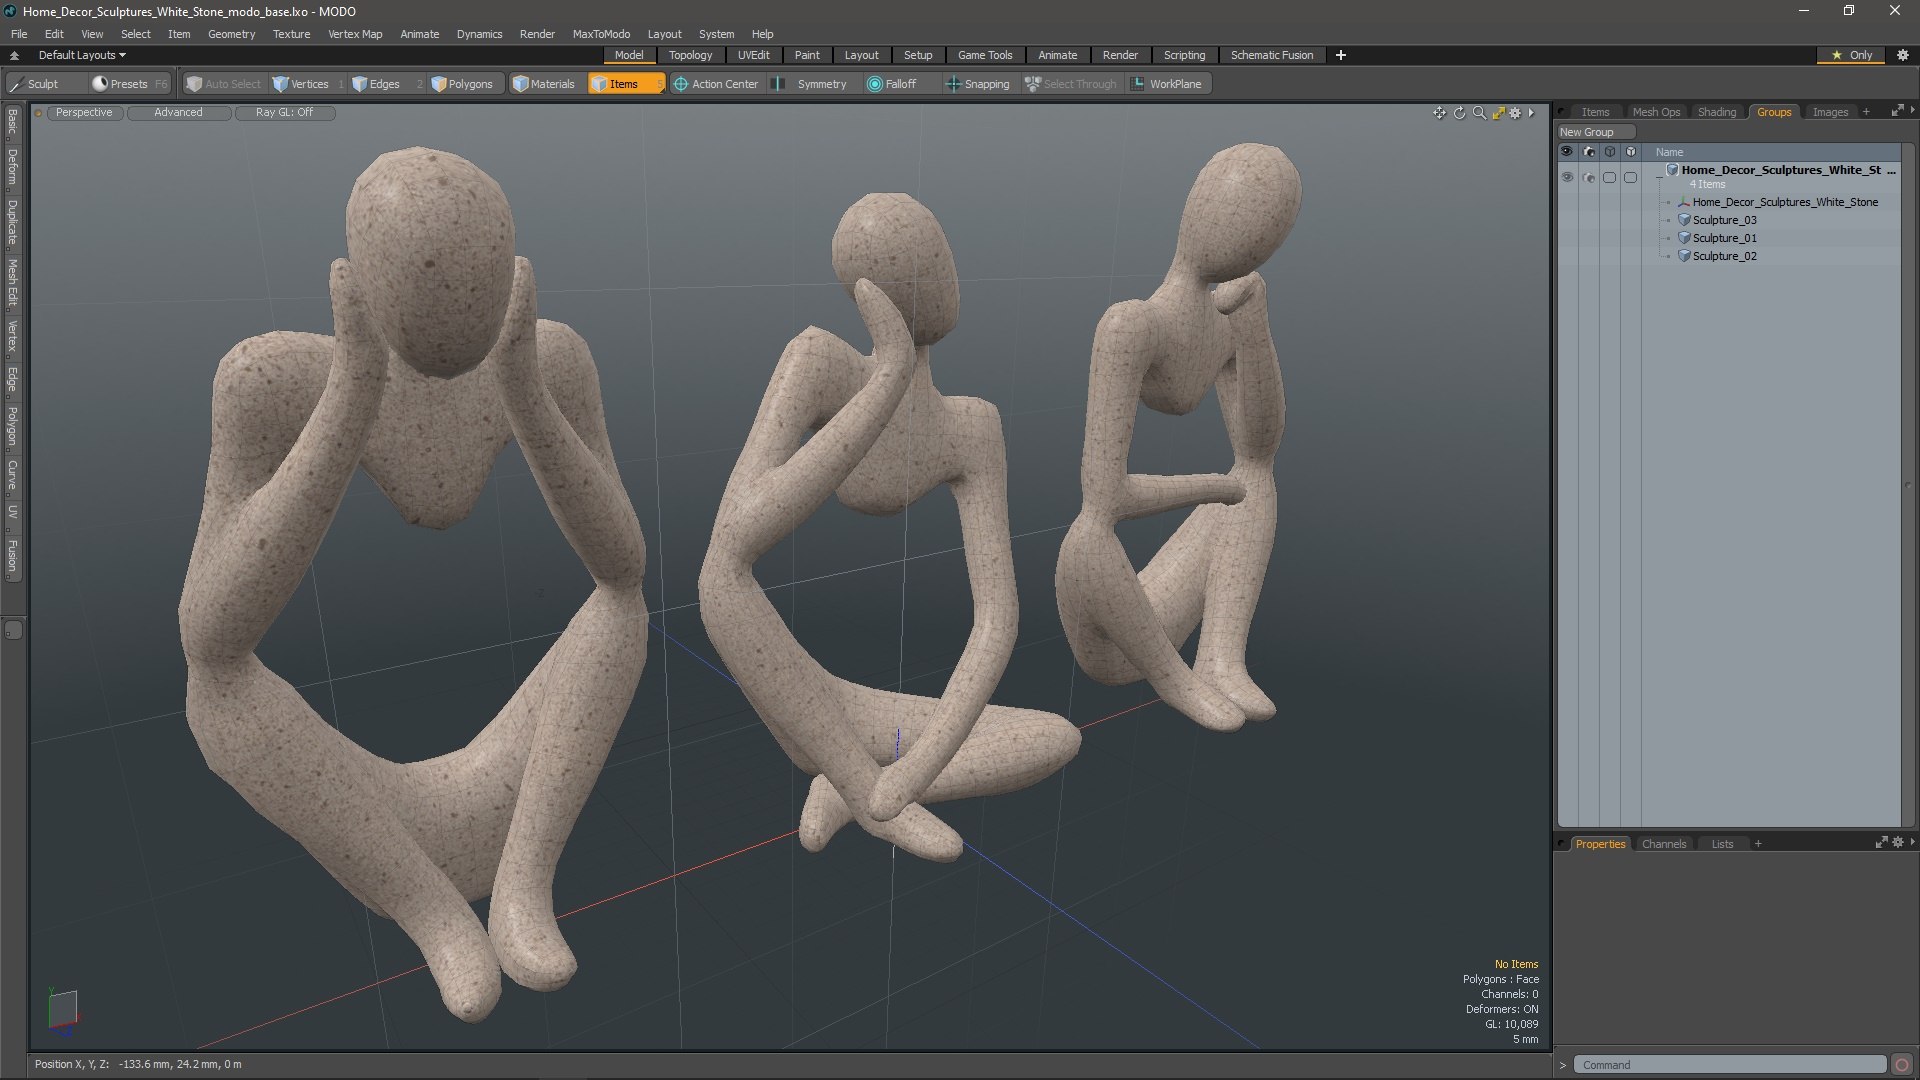Click the Sculpture_03 mesh icon
This screenshot has height=1080, width=1920.
click(1684, 220)
